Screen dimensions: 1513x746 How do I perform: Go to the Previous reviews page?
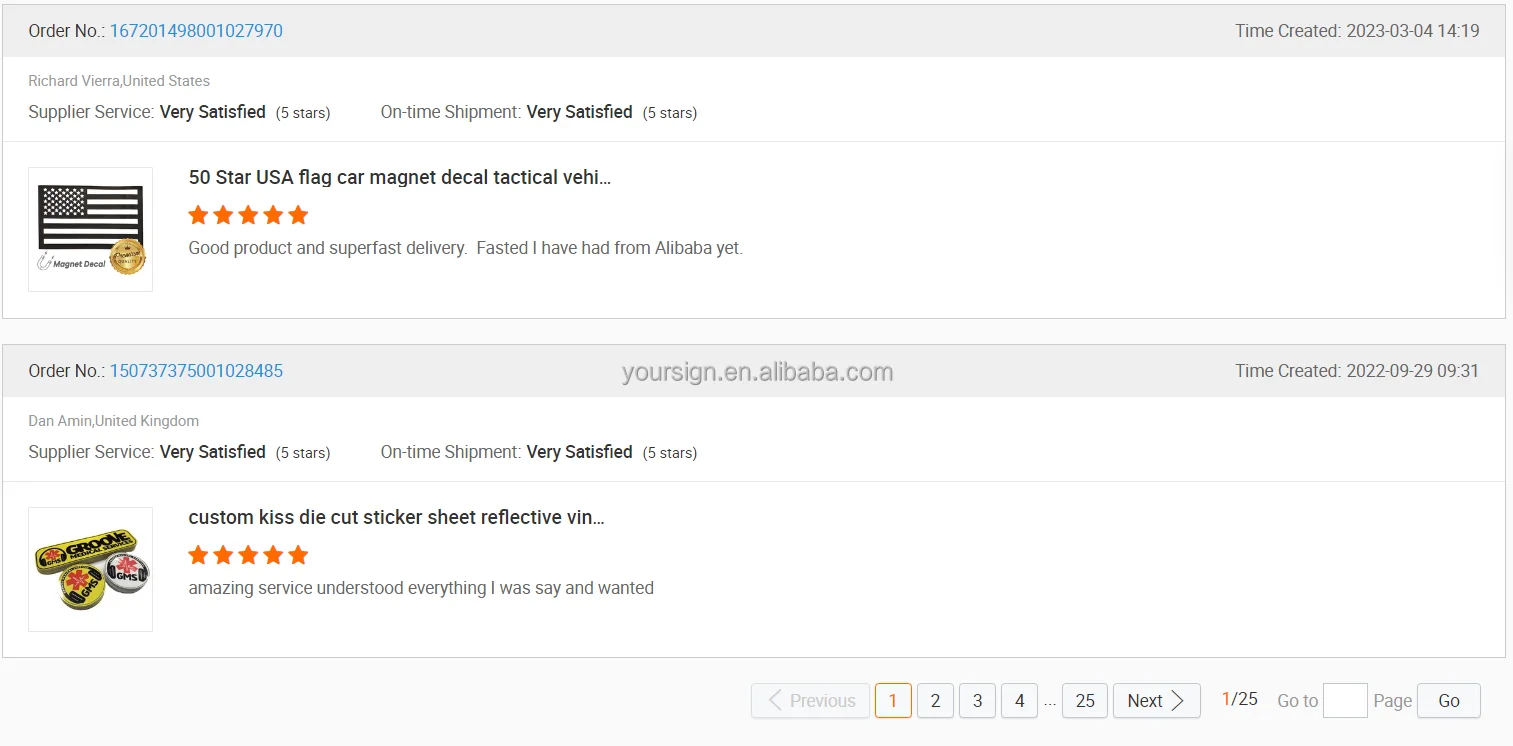click(811, 701)
